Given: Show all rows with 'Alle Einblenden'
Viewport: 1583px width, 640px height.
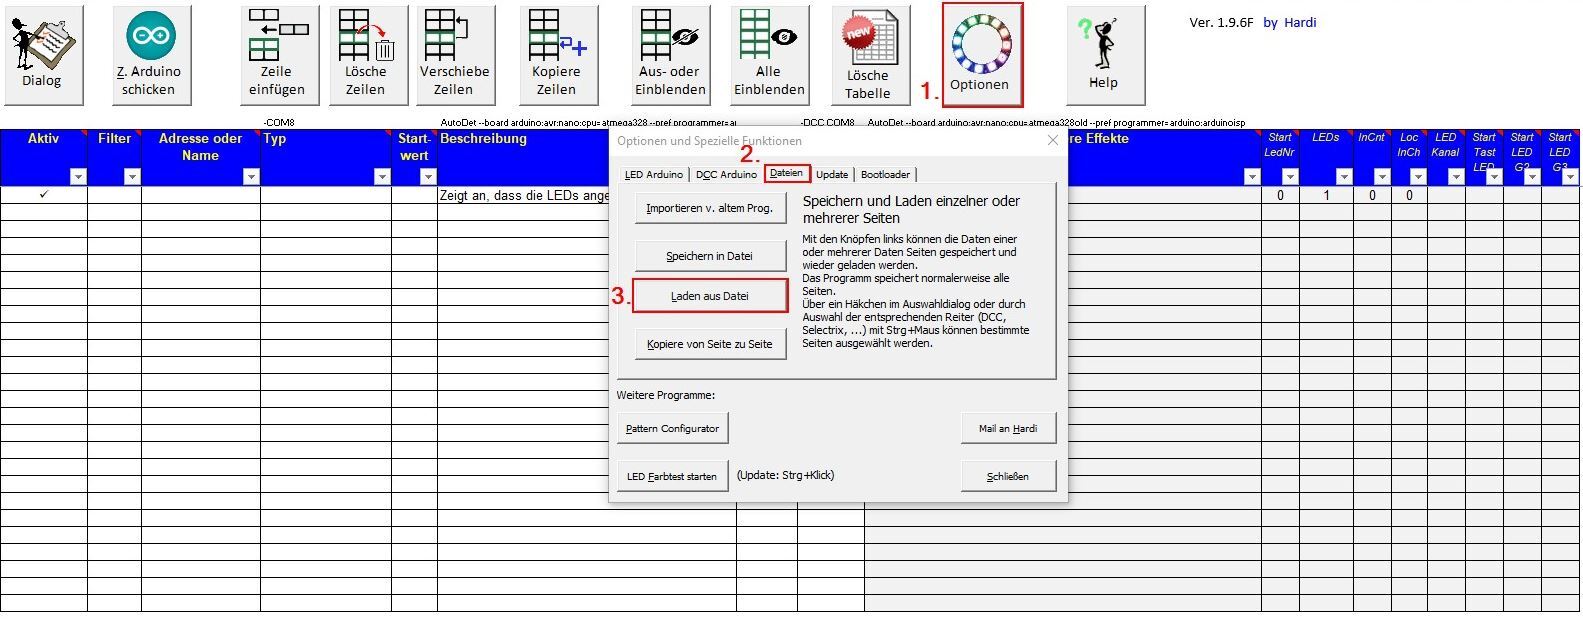Looking at the screenshot, I should (768, 55).
